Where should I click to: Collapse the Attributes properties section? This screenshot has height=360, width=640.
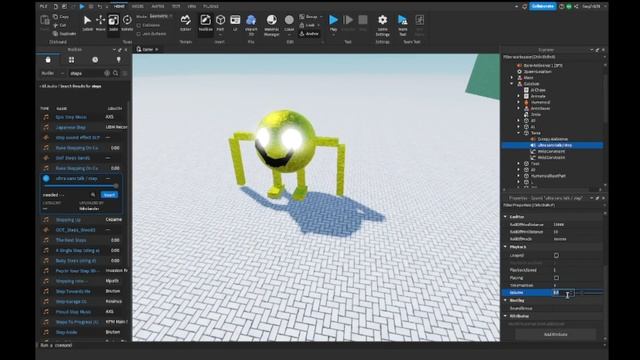coord(505,316)
